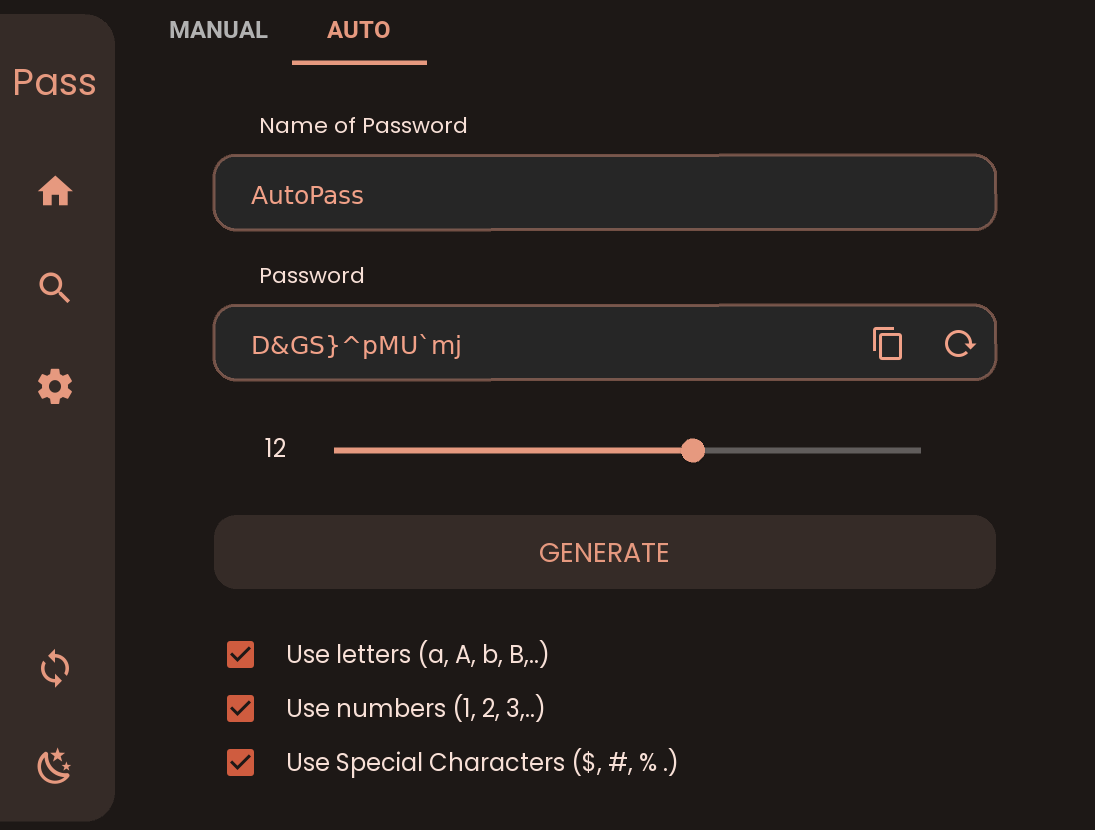
Task: Open settings via the gear icon
Action: click(55, 386)
